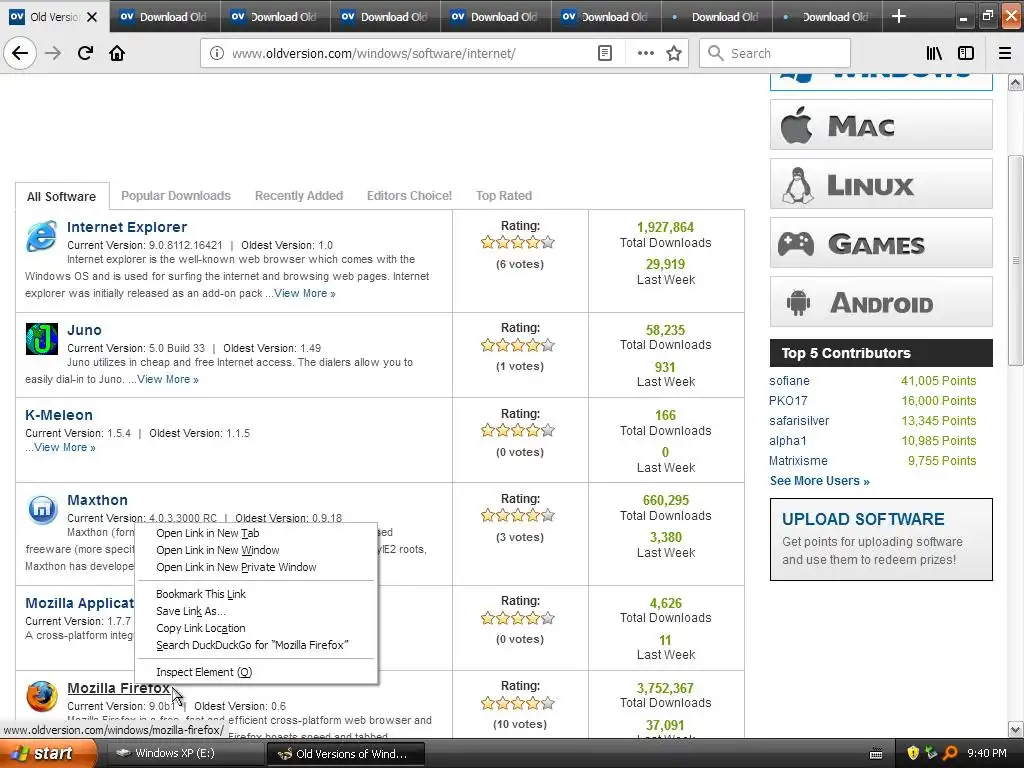Viewport: 1024px width, 768px height.
Task: Choose Open Link in New Window
Action: pyautogui.click(x=257, y=550)
